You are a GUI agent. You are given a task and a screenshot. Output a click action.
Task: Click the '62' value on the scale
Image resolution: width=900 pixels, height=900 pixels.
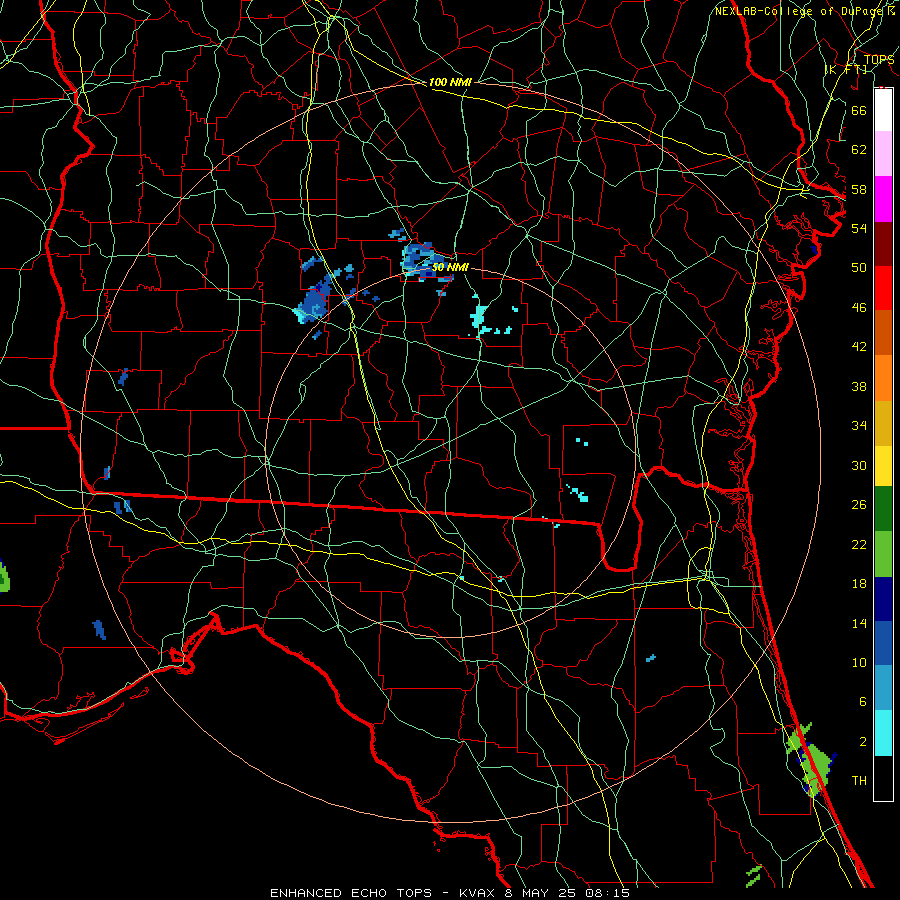click(x=859, y=150)
